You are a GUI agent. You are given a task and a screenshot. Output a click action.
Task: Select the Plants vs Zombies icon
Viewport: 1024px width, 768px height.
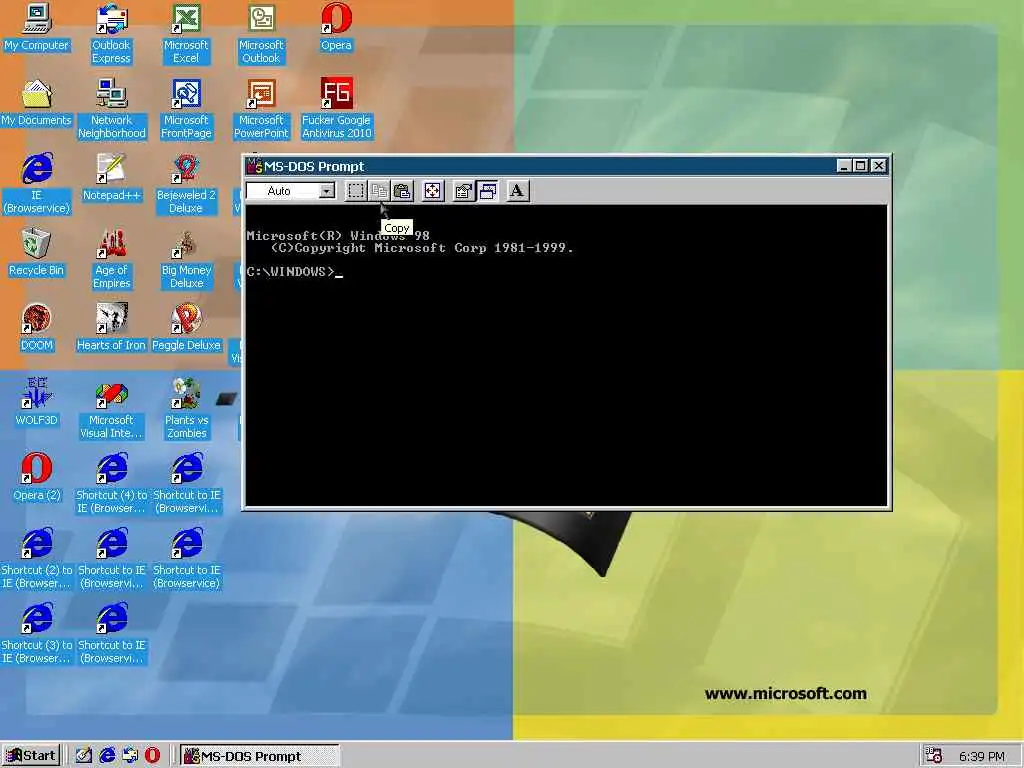[186, 409]
